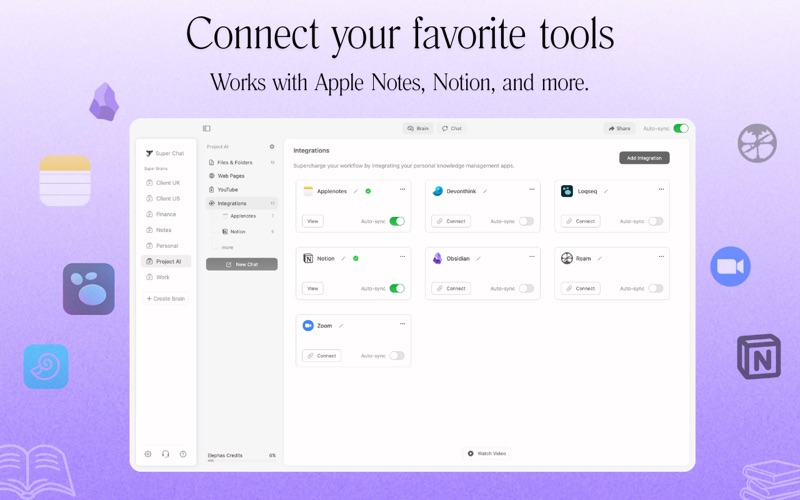
Task: Enable Auto-sync on Zoom card
Action: click(397, 356)
